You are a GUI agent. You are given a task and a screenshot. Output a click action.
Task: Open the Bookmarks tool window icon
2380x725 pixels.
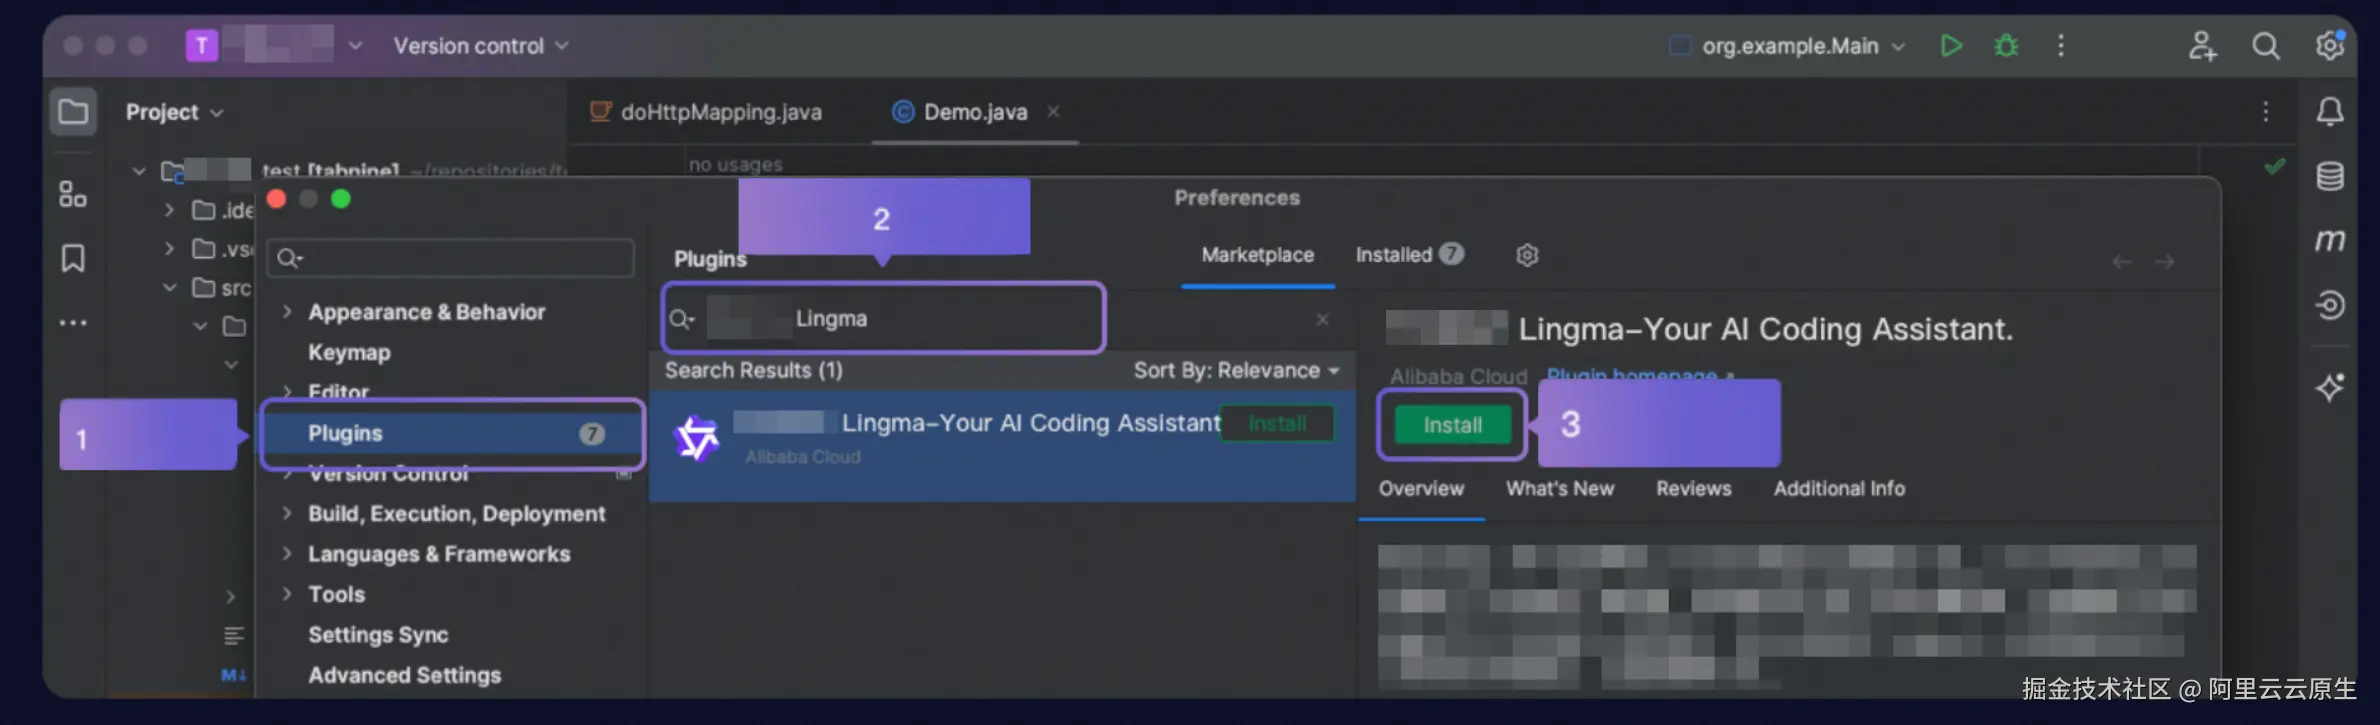[73, 259]
